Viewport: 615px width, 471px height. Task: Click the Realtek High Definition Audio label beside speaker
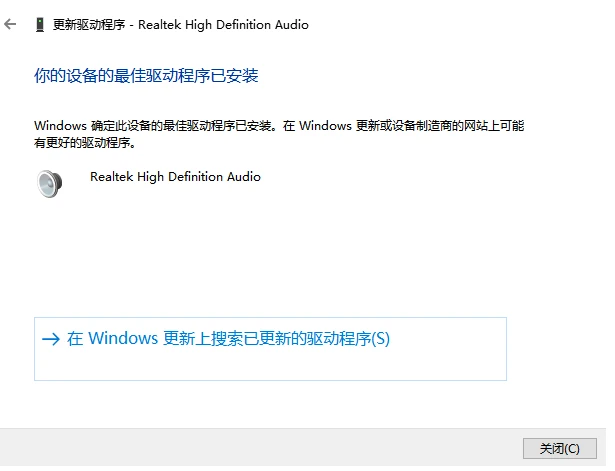click(175, 177)
